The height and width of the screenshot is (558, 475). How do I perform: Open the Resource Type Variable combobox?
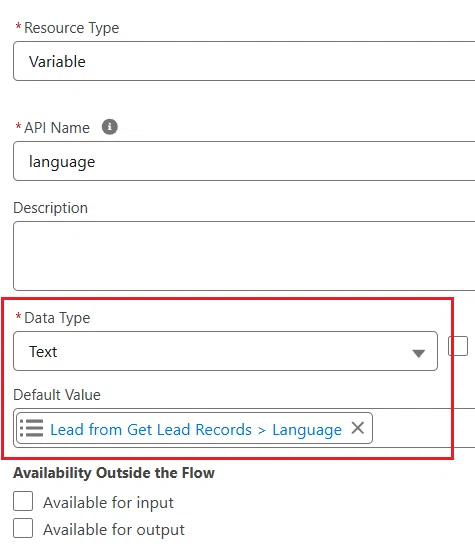[244, 61]
